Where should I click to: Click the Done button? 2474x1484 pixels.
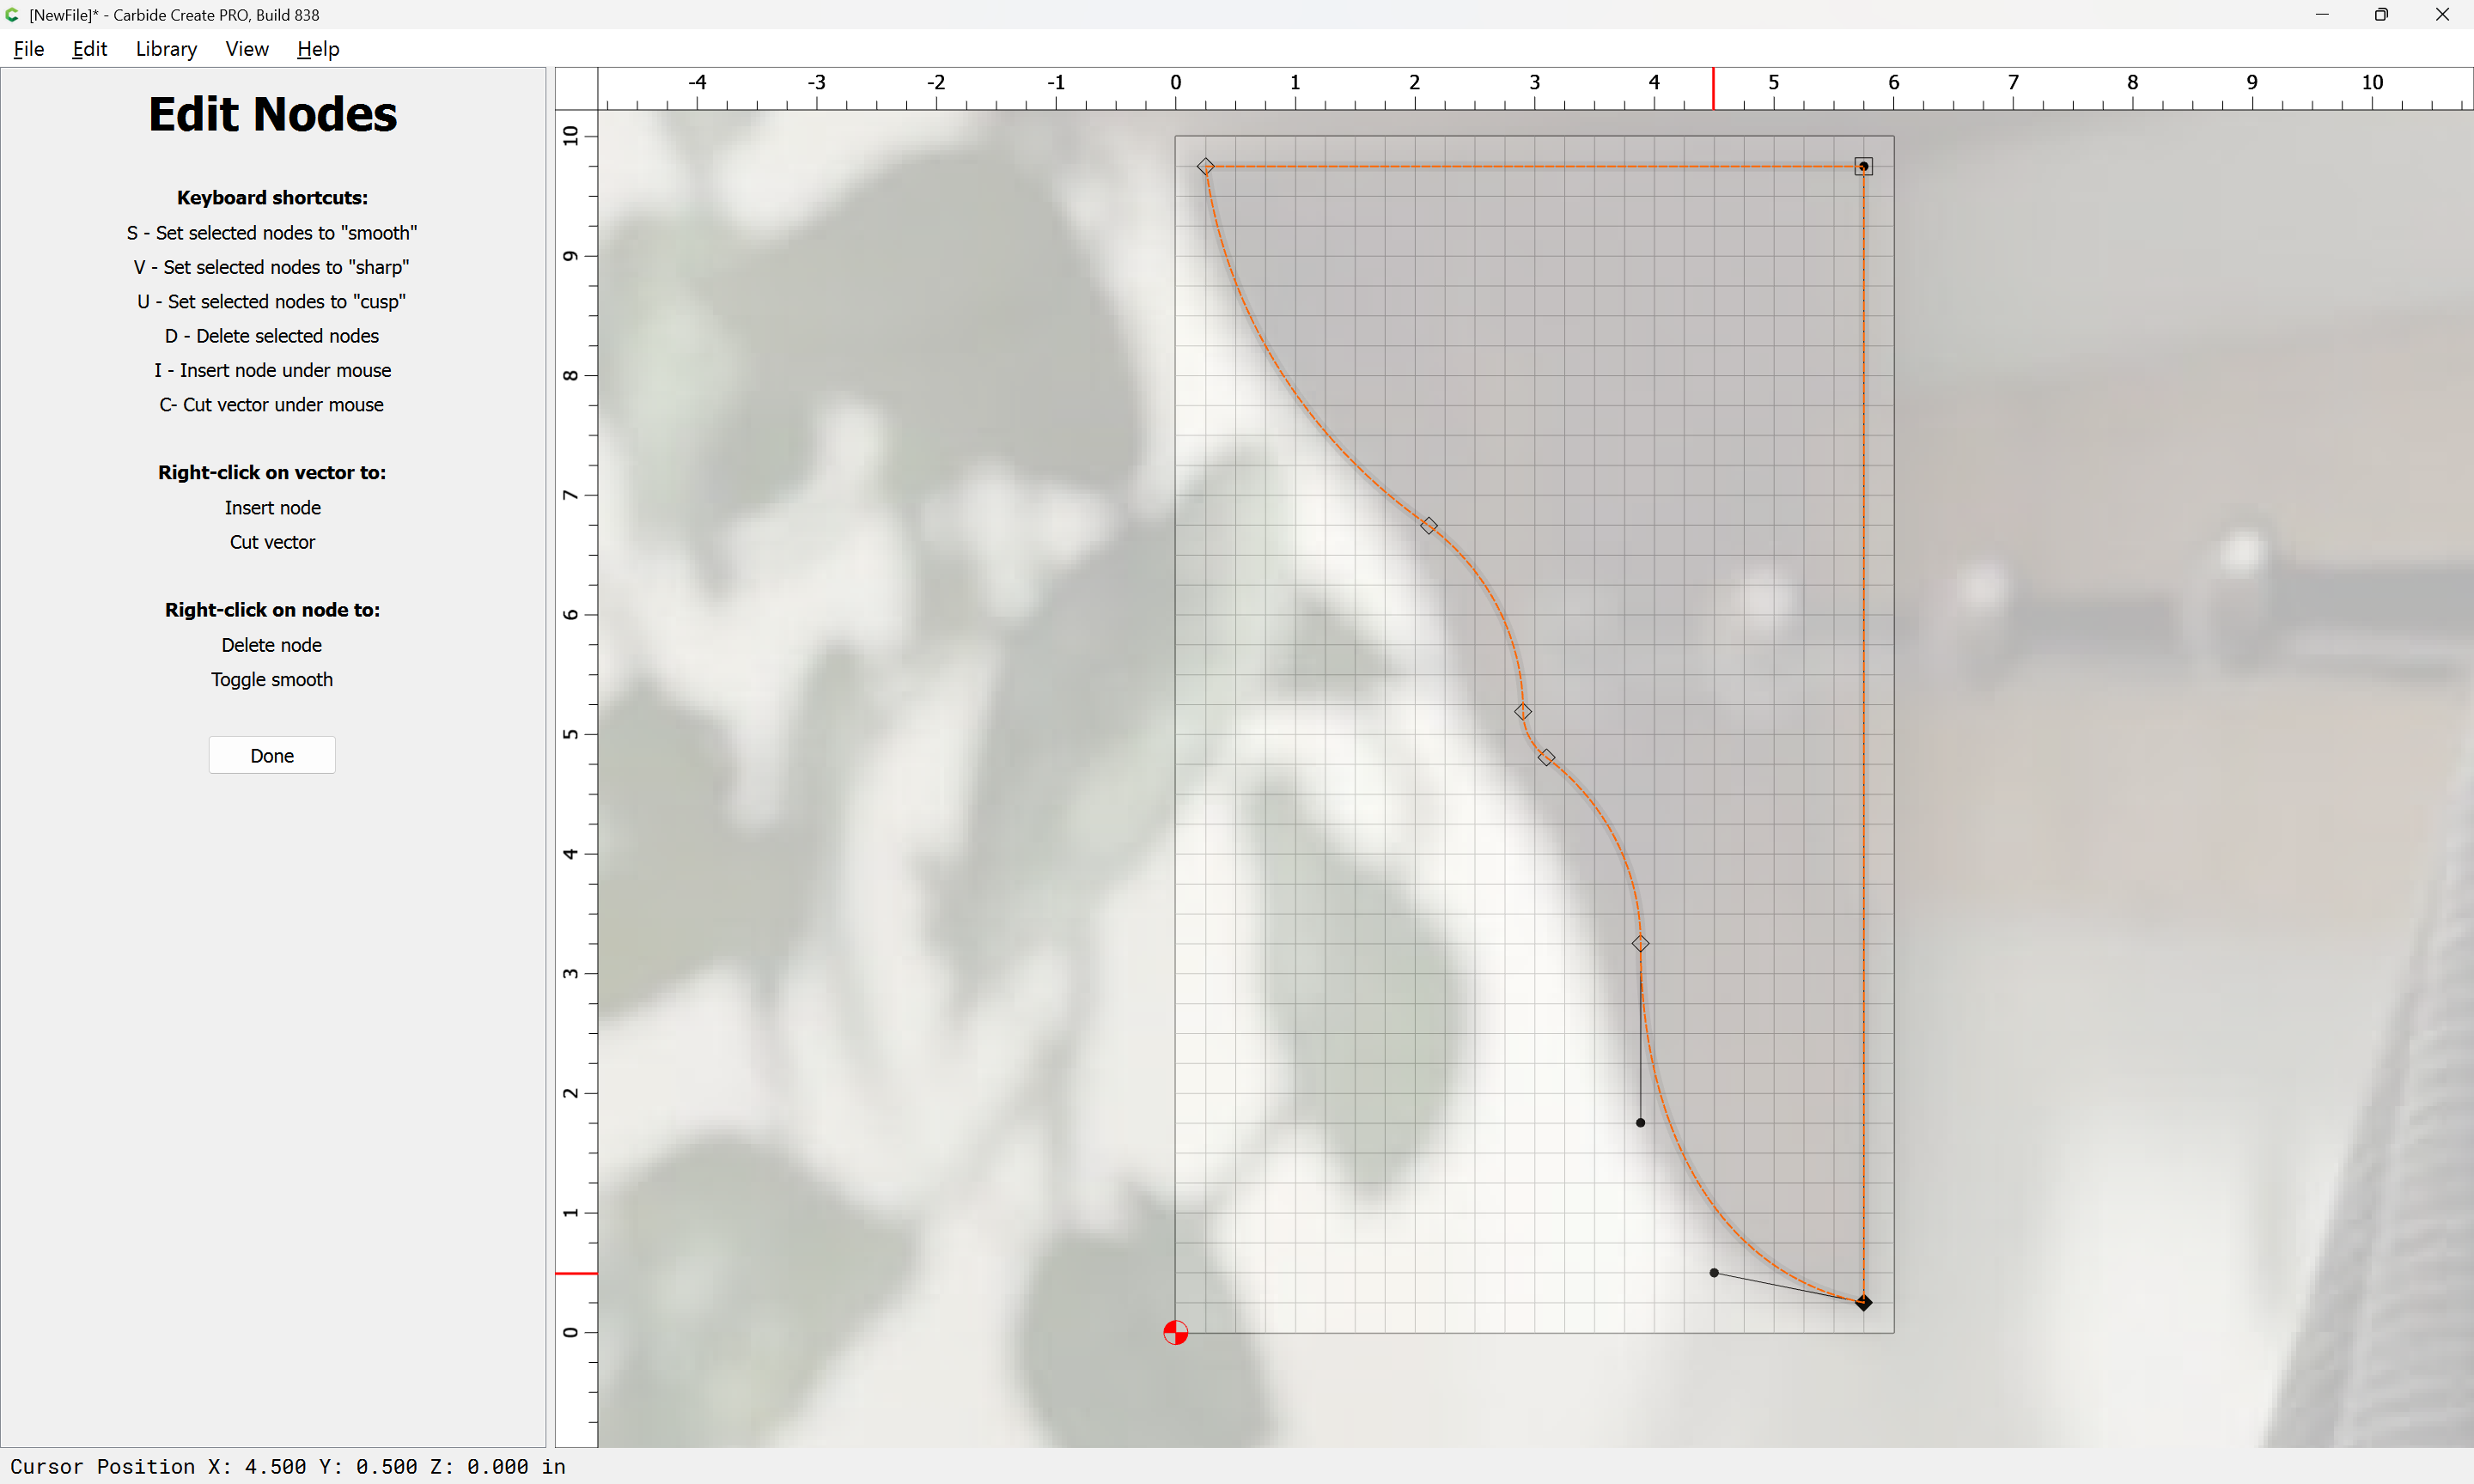[x=272, y=755]
